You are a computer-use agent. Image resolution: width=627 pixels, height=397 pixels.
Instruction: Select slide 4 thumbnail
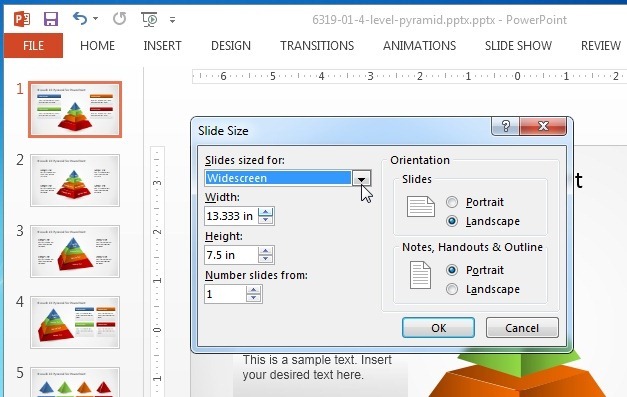(x=75, y=322)
